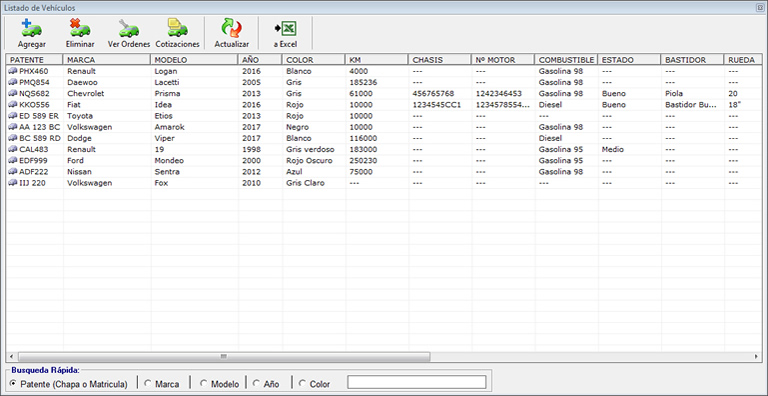This screenshot has width=768, height=396.
Task: Click the BASTIDOR column header
Action: (692, 60)
